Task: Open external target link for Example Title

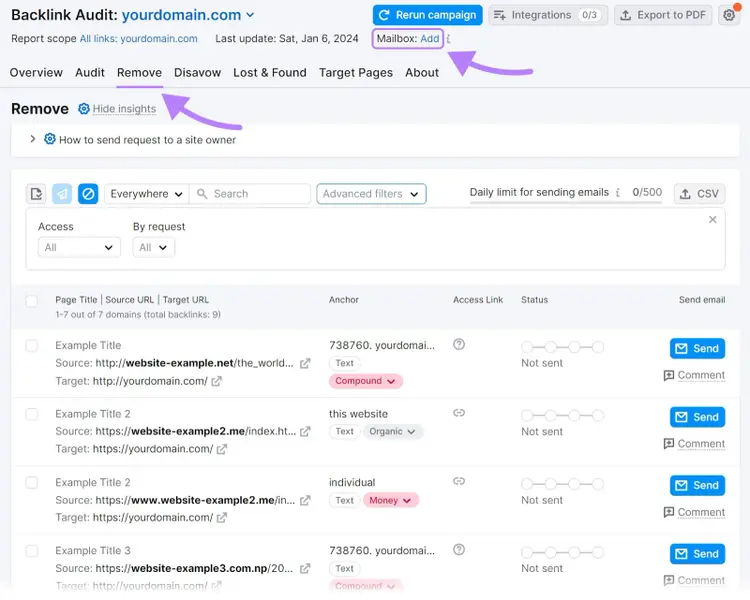Action: 217,381
